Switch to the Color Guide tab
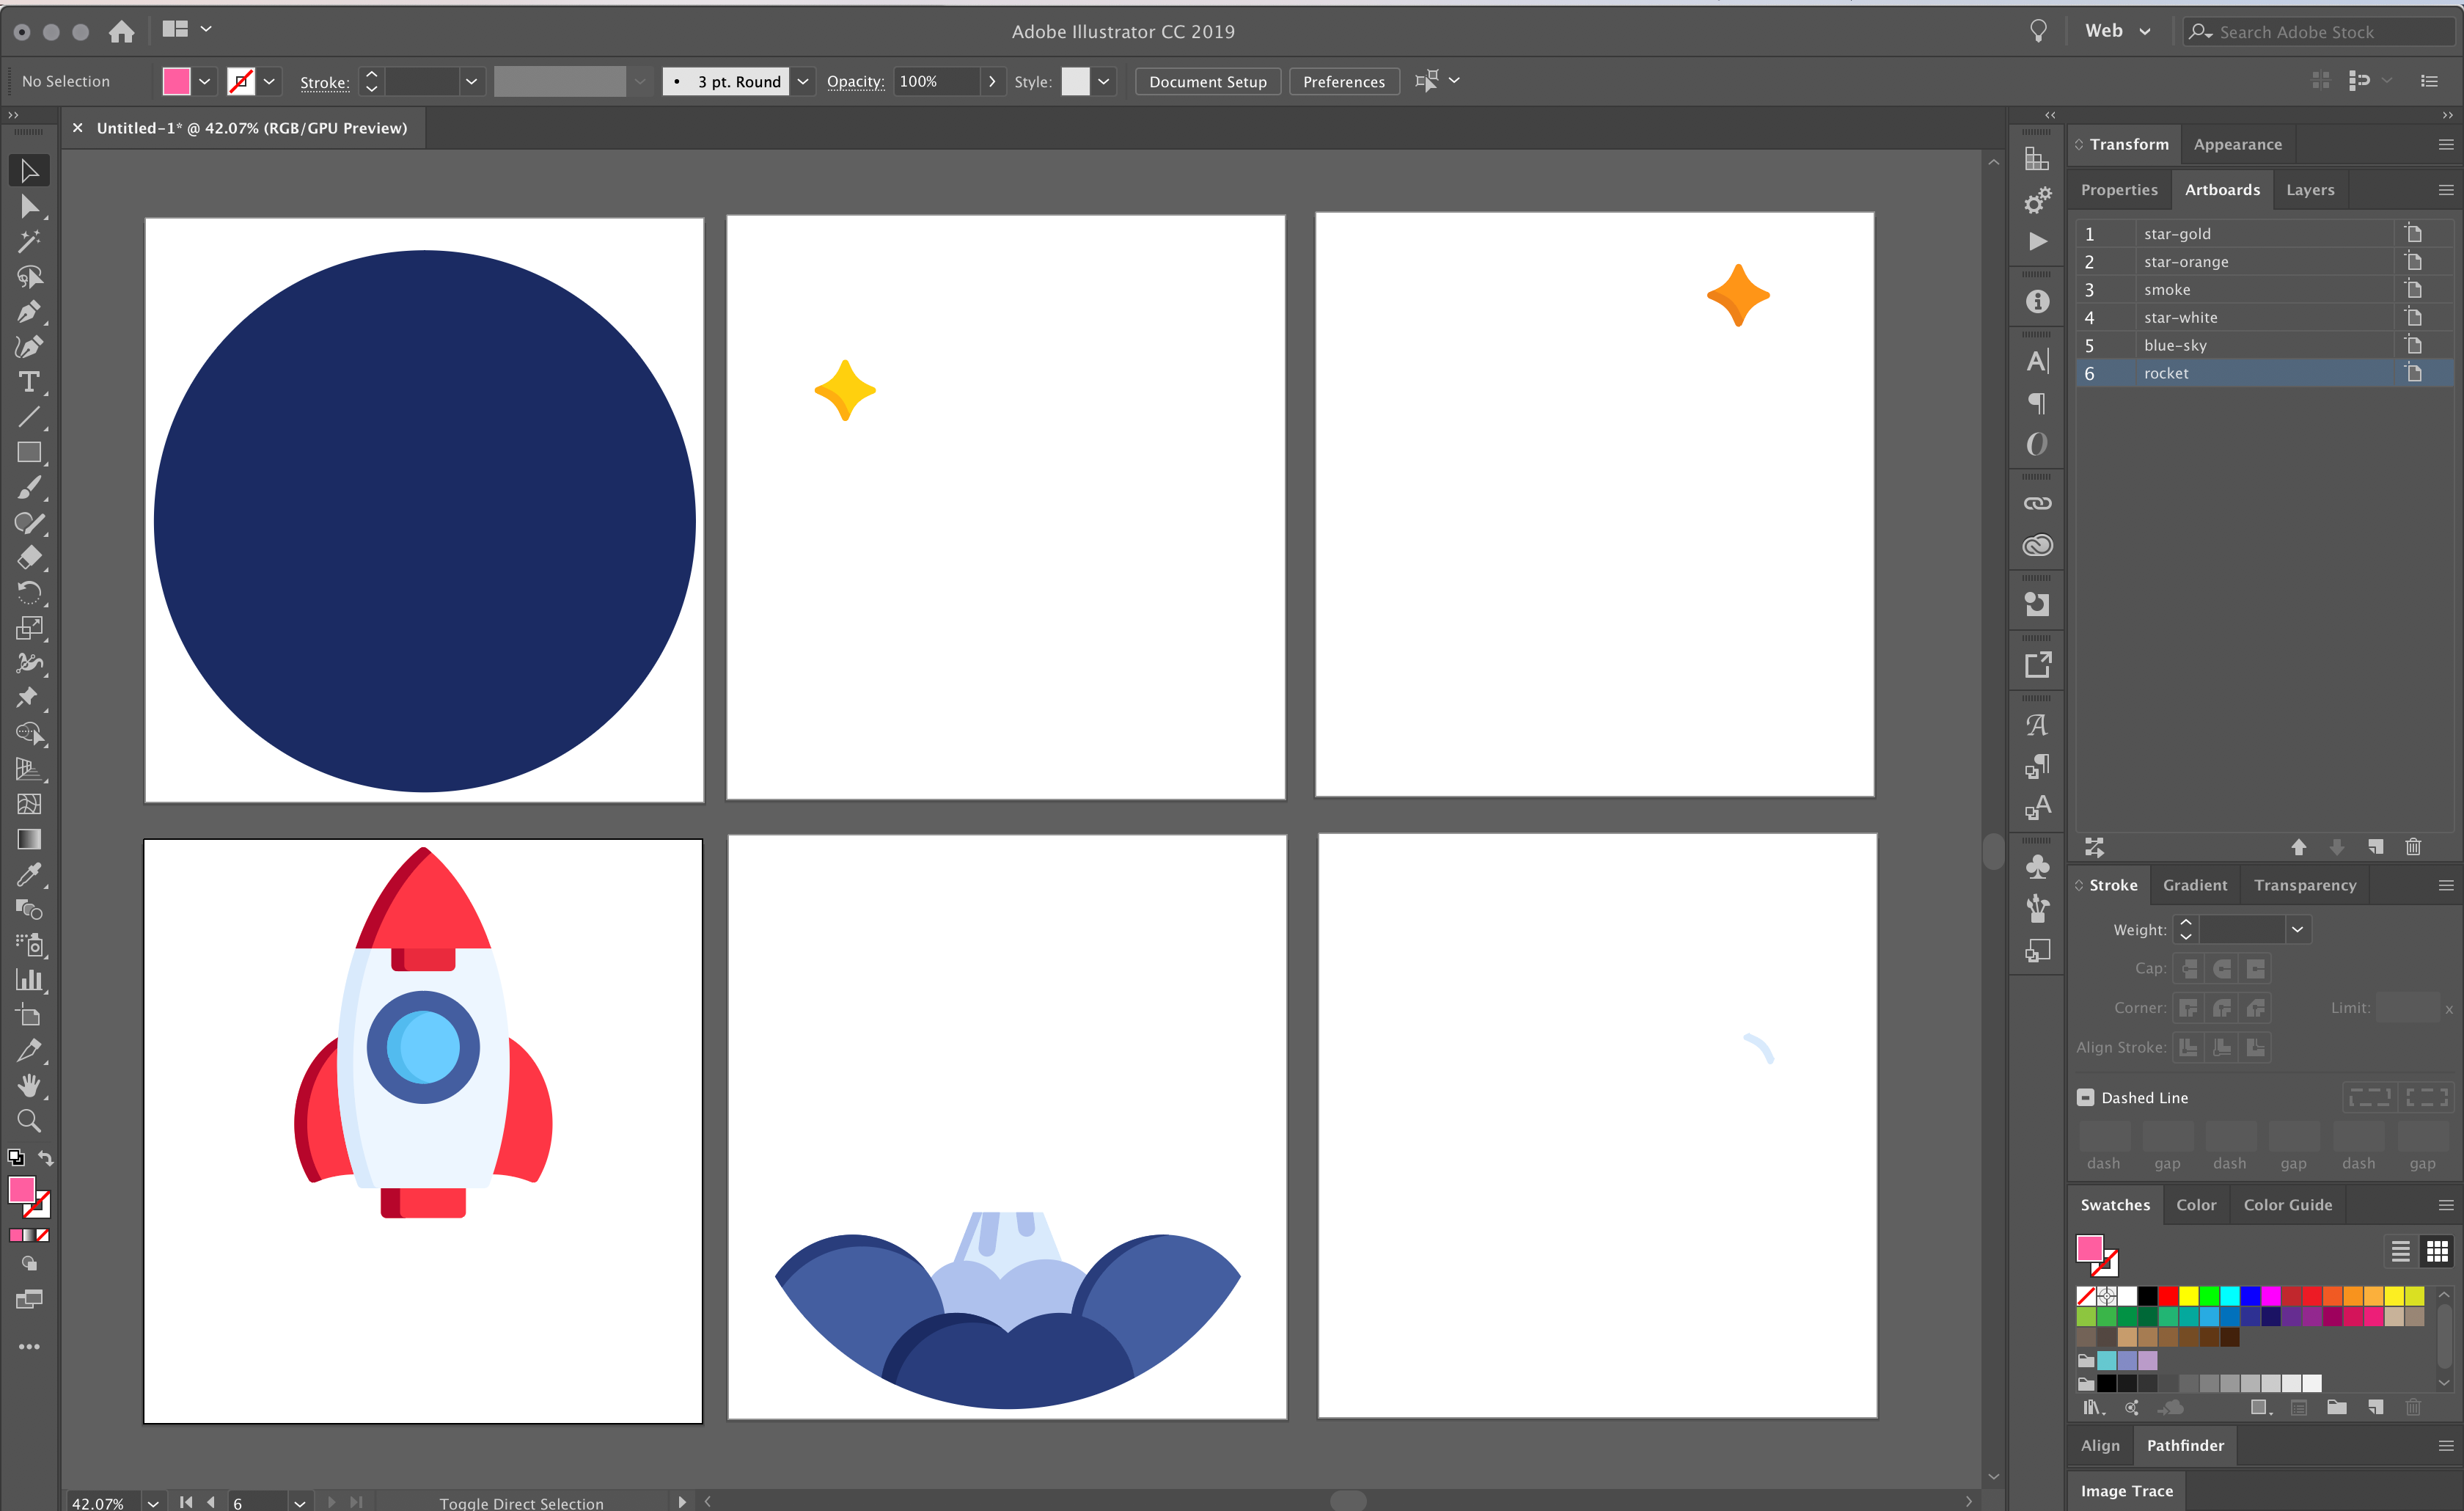The image size is (2464, 1511). (x=2287, y=1205)
